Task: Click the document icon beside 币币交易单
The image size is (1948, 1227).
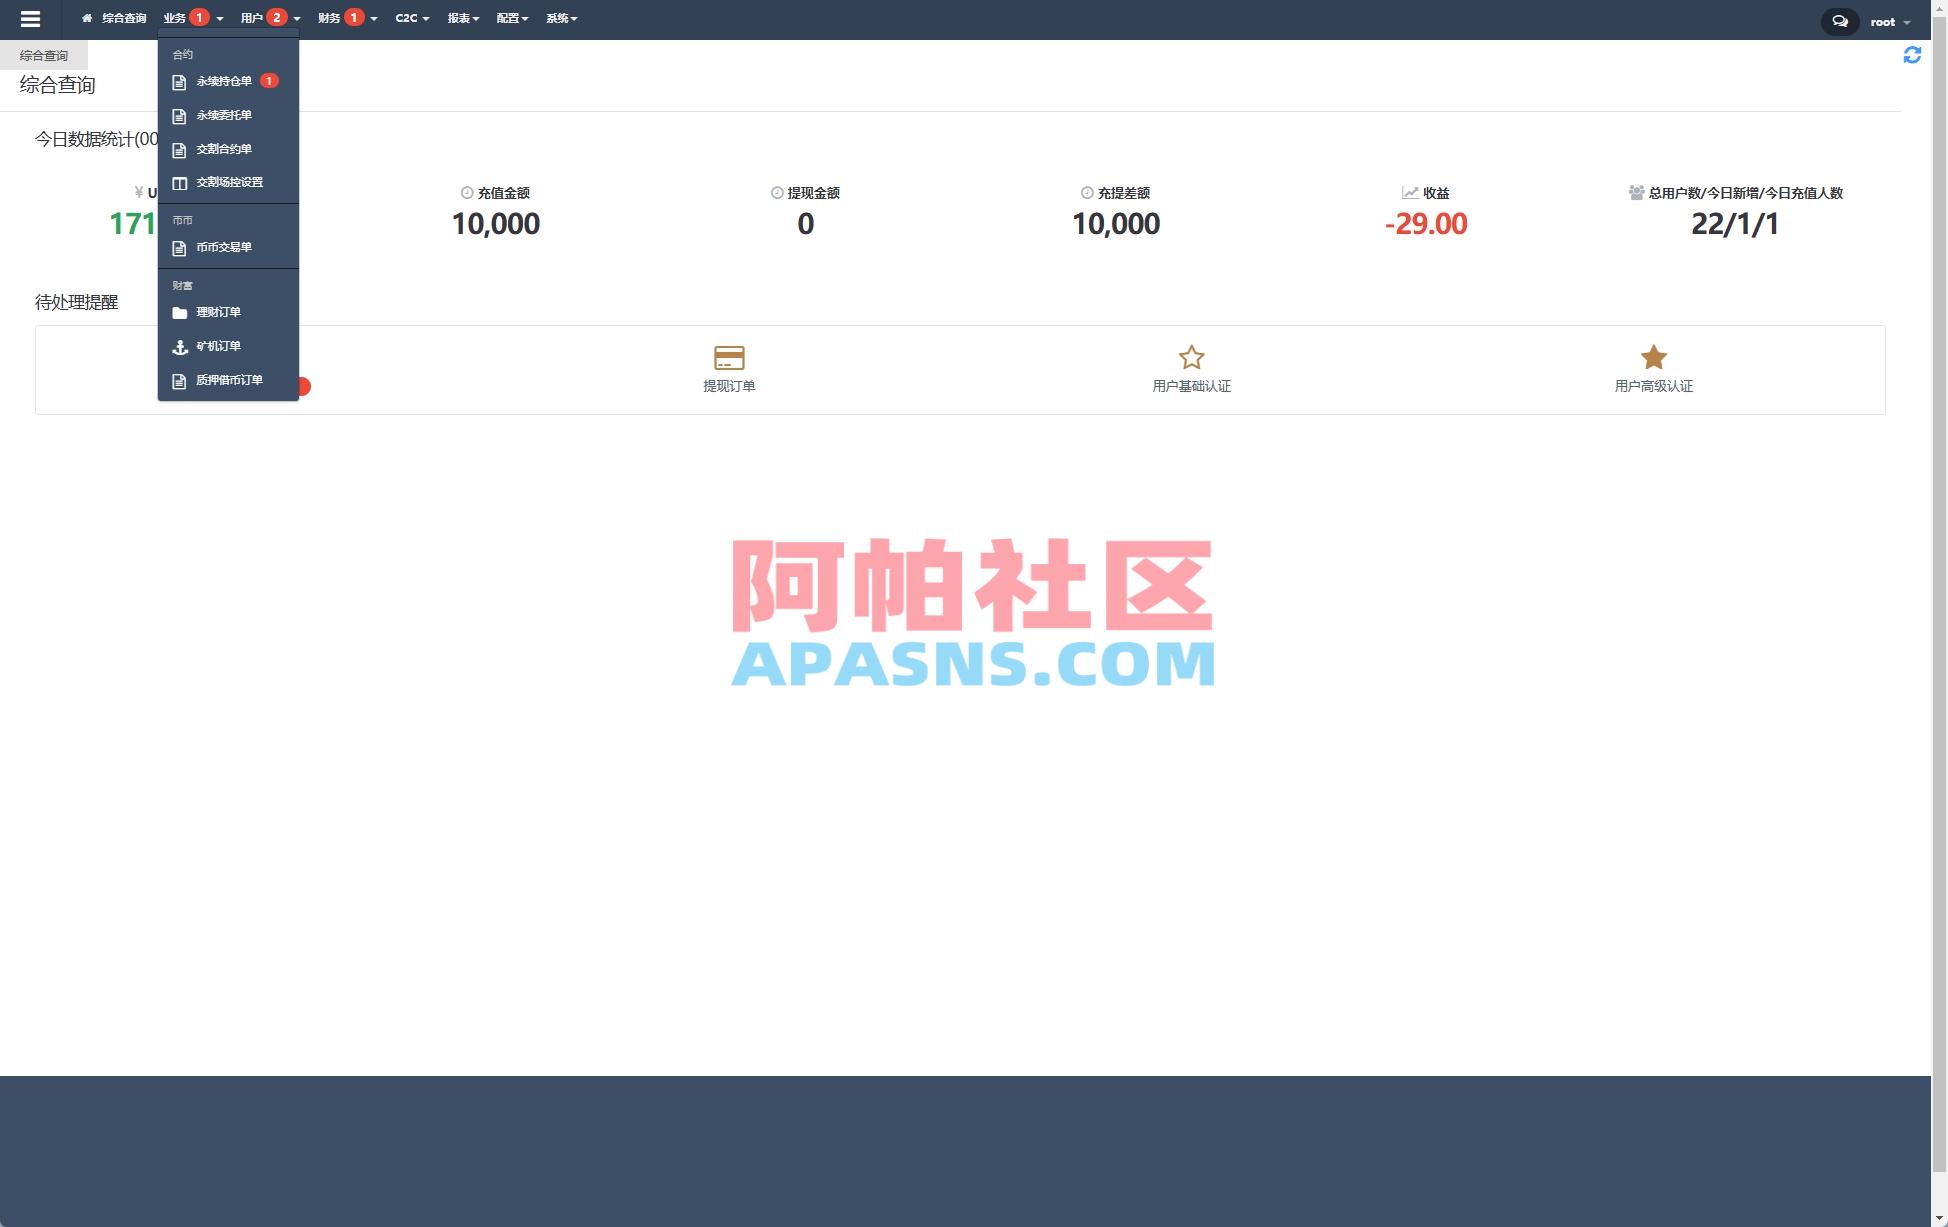Action: [180, 247]
